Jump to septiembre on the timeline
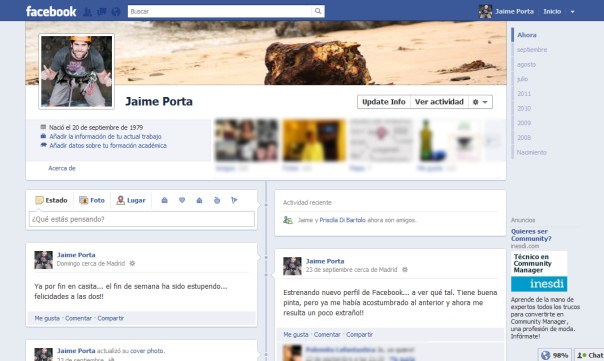604x361 pixels. point(532,50)
